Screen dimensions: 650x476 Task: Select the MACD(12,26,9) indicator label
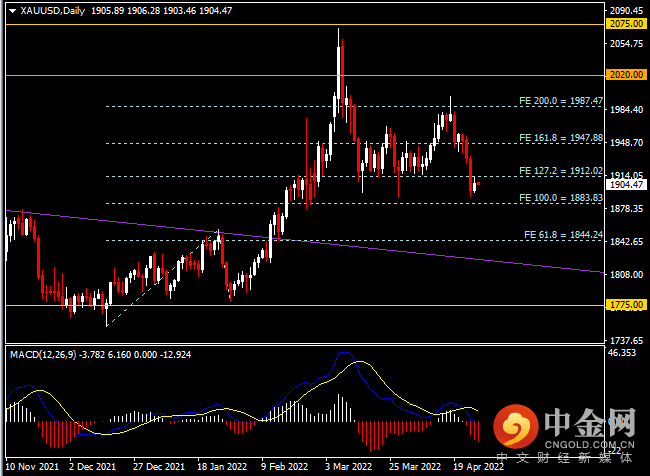point(43,355)
